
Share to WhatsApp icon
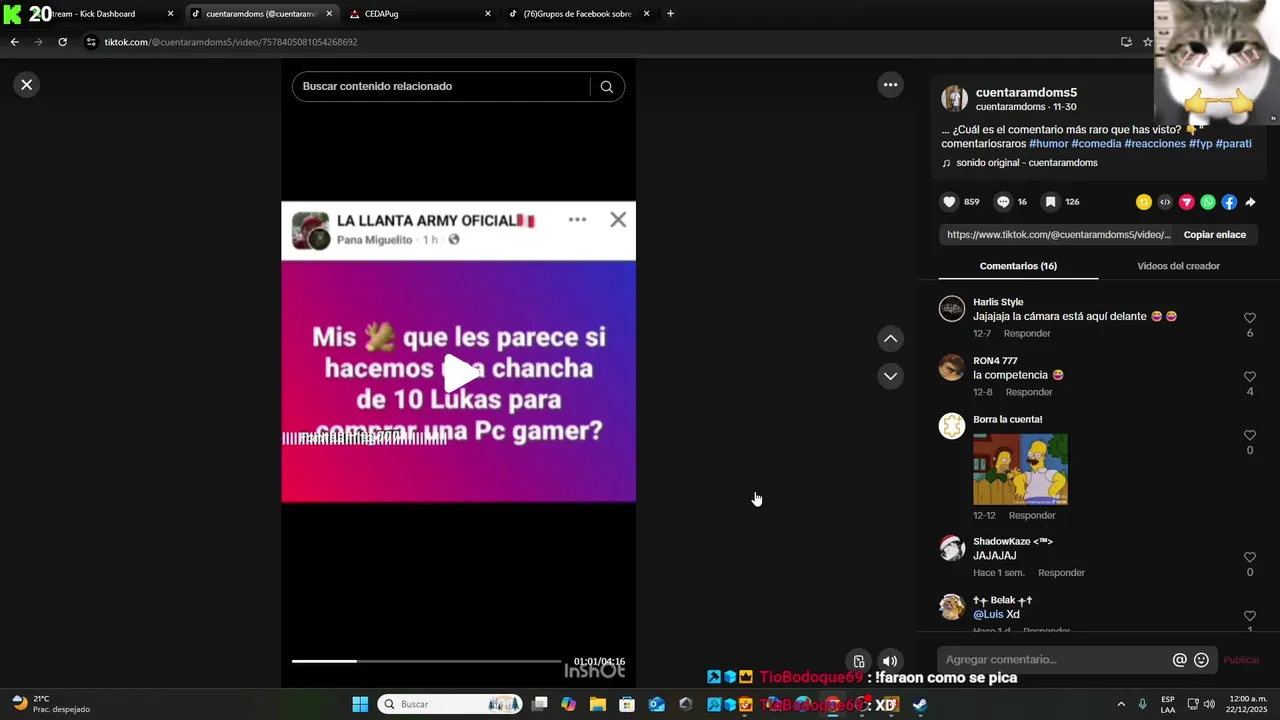pos(1208,202)
